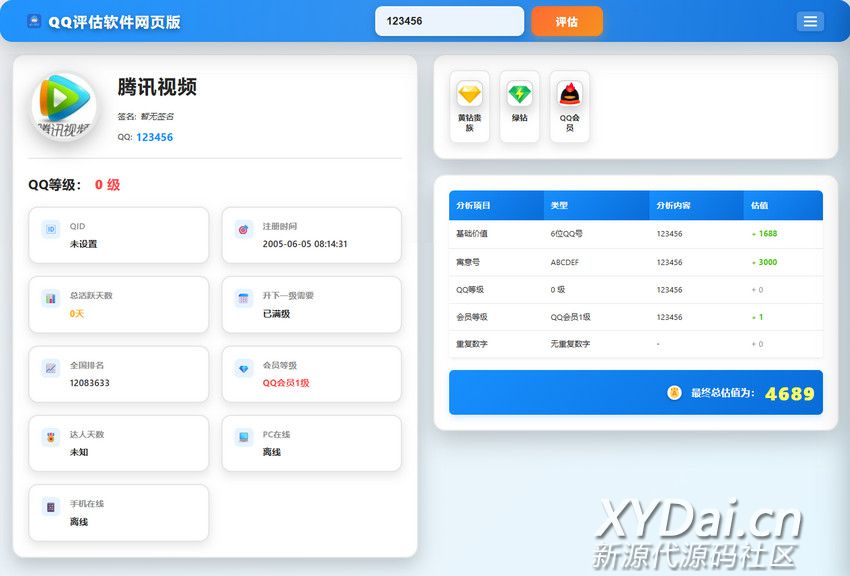Click the 全国排名 trend icon
The height and width of the screenshot is (576, 850).
coord(51,368)
